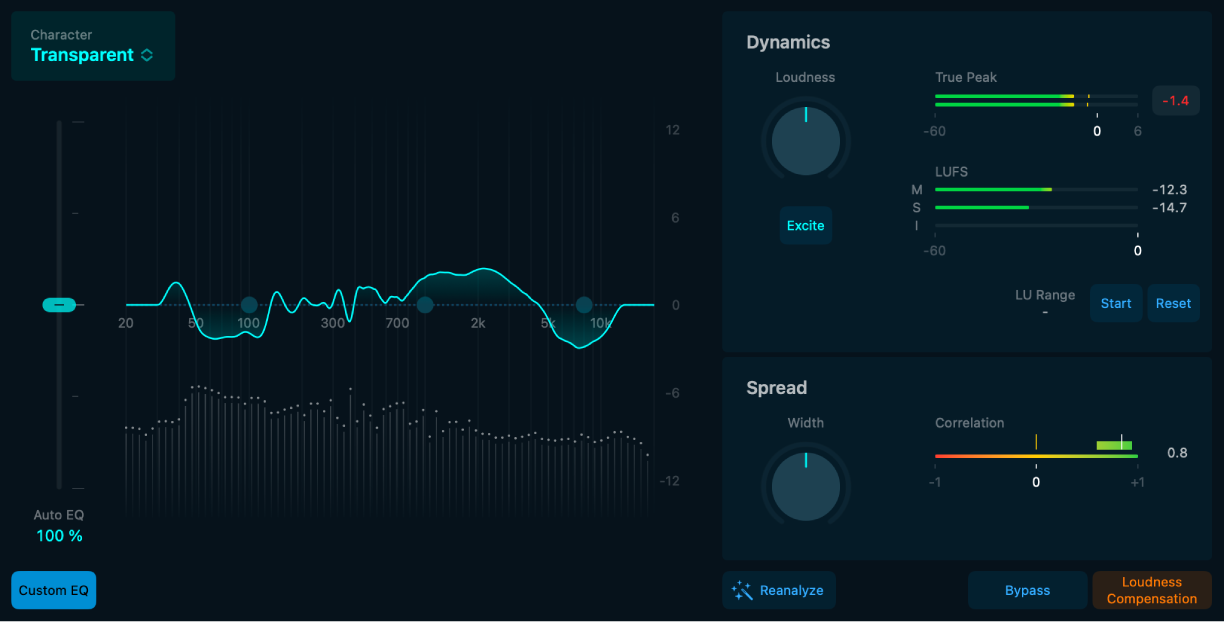Select the EQ node near 1 kHz

tap(425, 305)
